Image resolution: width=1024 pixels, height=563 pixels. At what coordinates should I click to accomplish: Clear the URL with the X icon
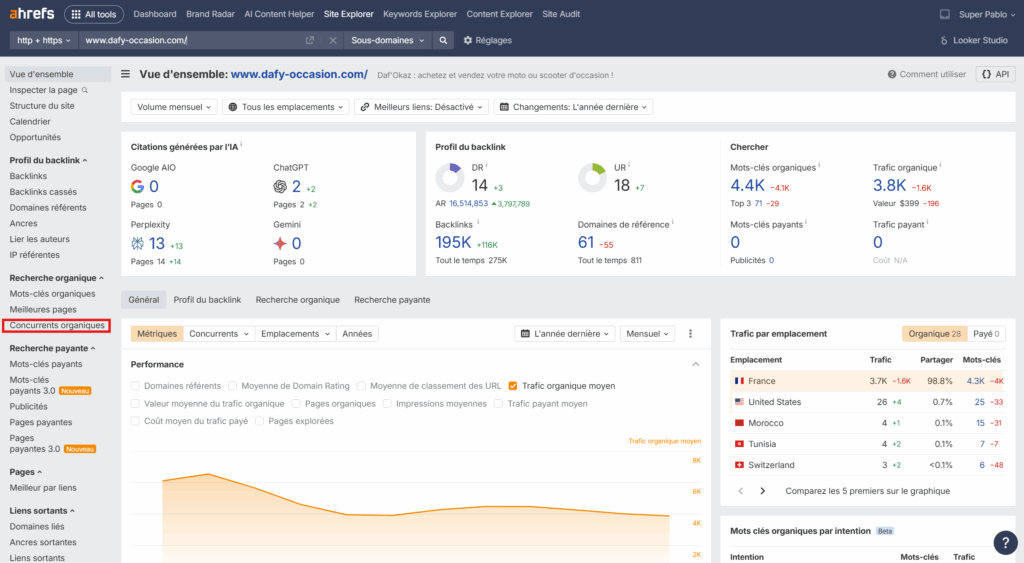[x=332, y=40]
